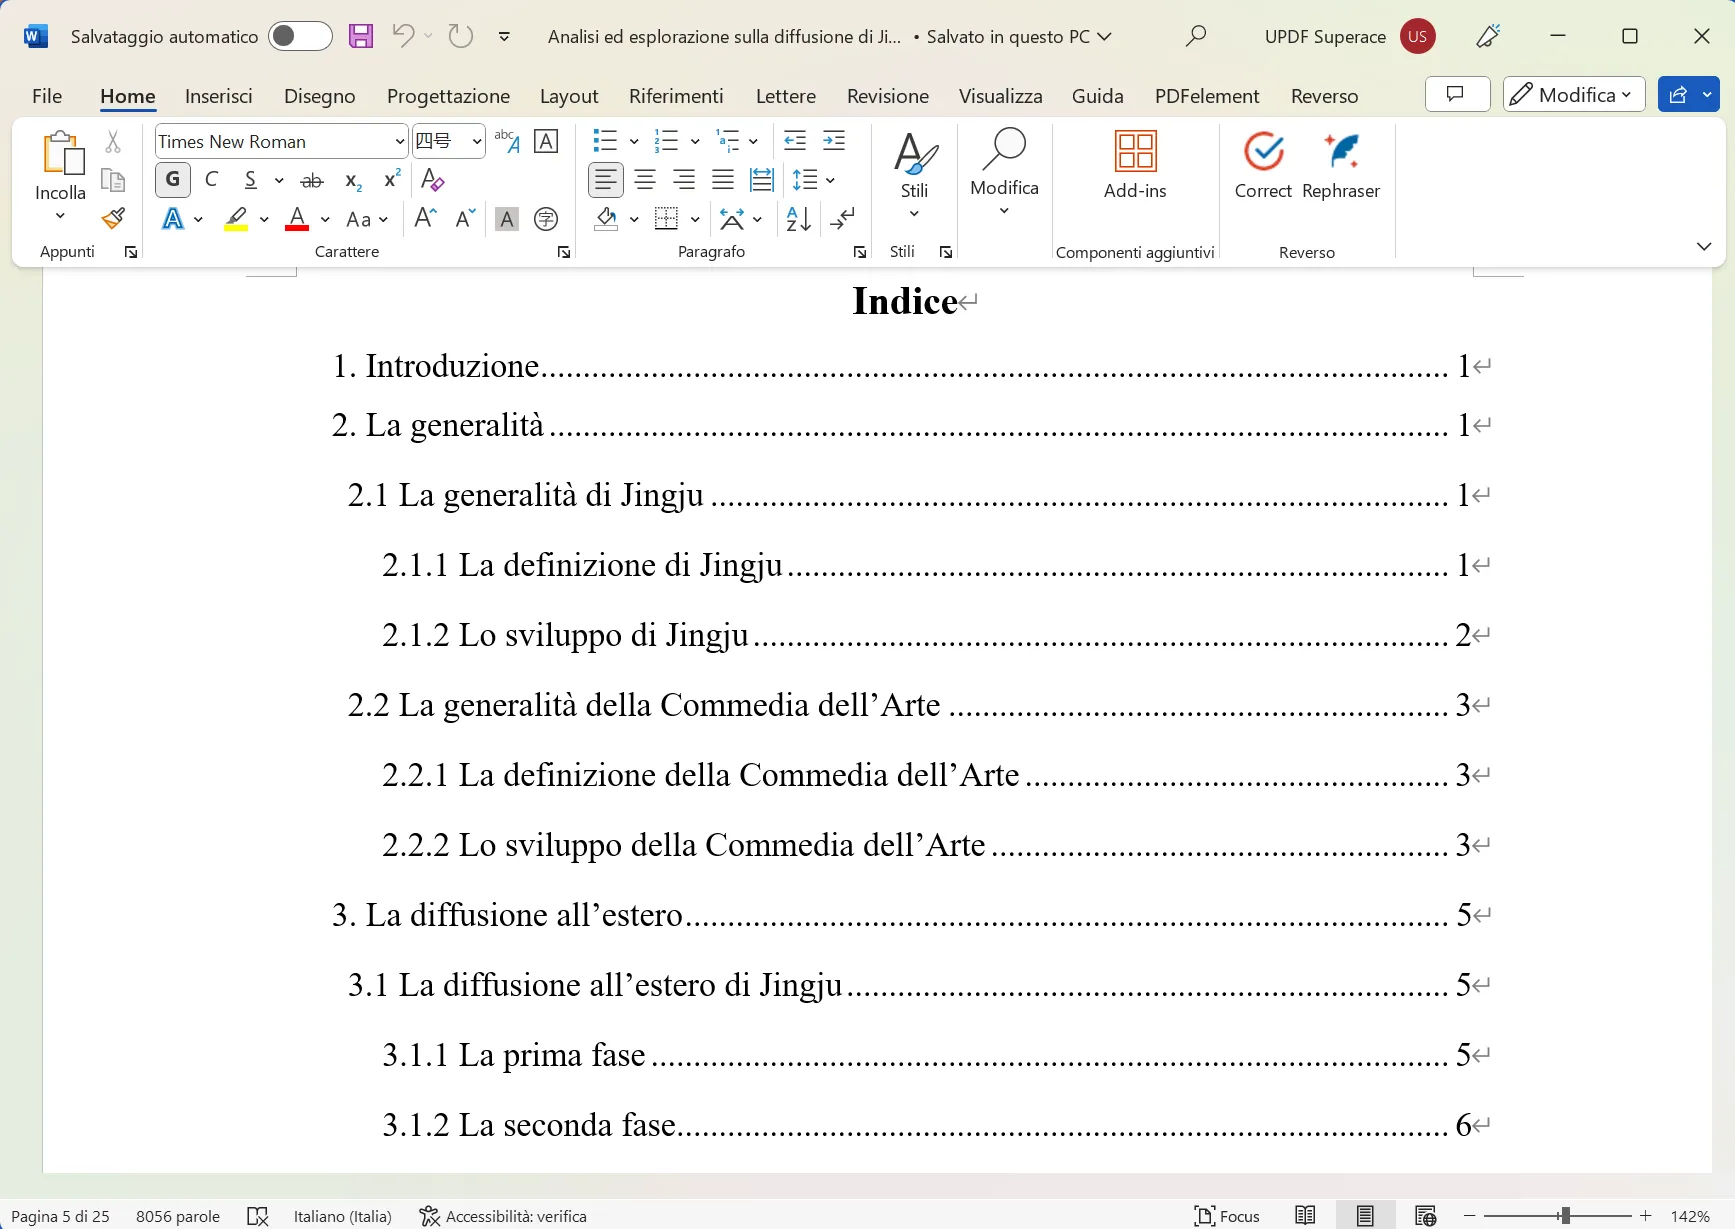Switch to Print Layout view

tap(1365, 1215)
